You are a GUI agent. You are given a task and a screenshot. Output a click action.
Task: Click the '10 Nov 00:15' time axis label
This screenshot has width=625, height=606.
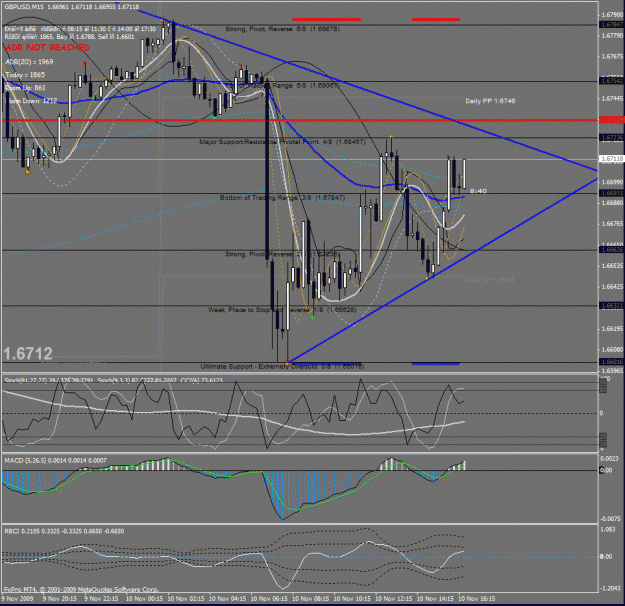(x=144, y=599)
